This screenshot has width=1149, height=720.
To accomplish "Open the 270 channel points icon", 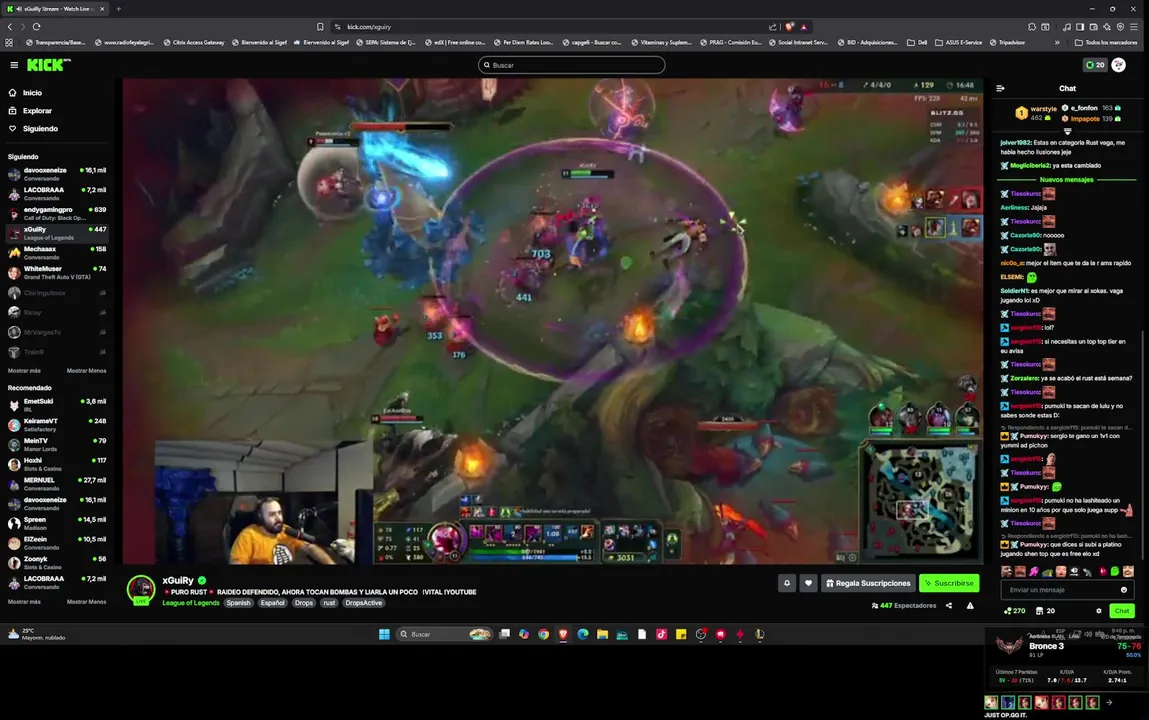I will click(1015, 611).
